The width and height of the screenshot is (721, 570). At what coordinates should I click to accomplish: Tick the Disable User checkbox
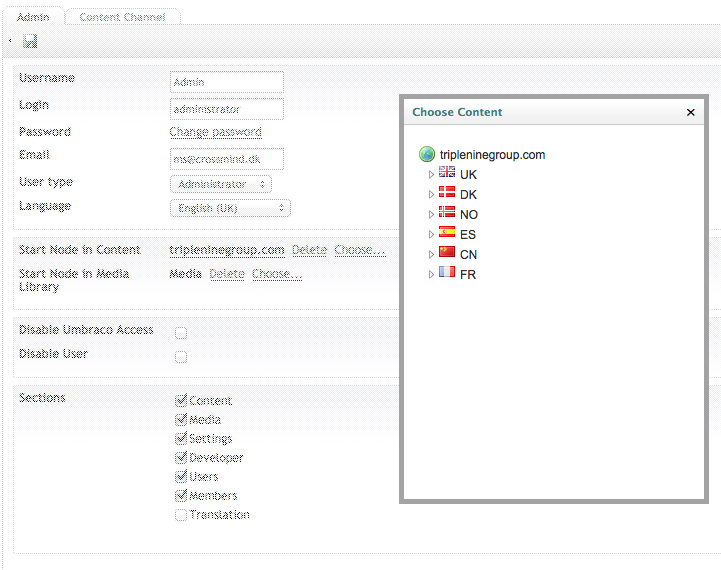pyautogui.click(x=181, y=357)
